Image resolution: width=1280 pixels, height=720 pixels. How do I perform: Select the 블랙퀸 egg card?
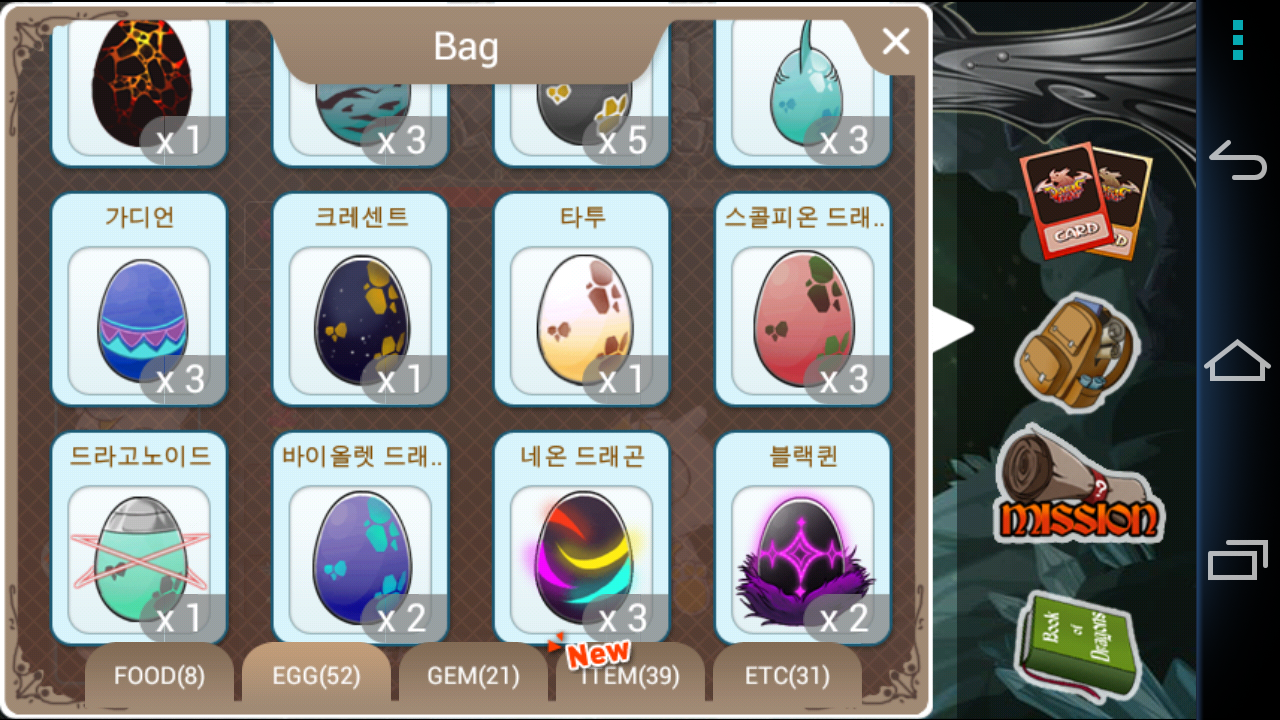[803, 539]
